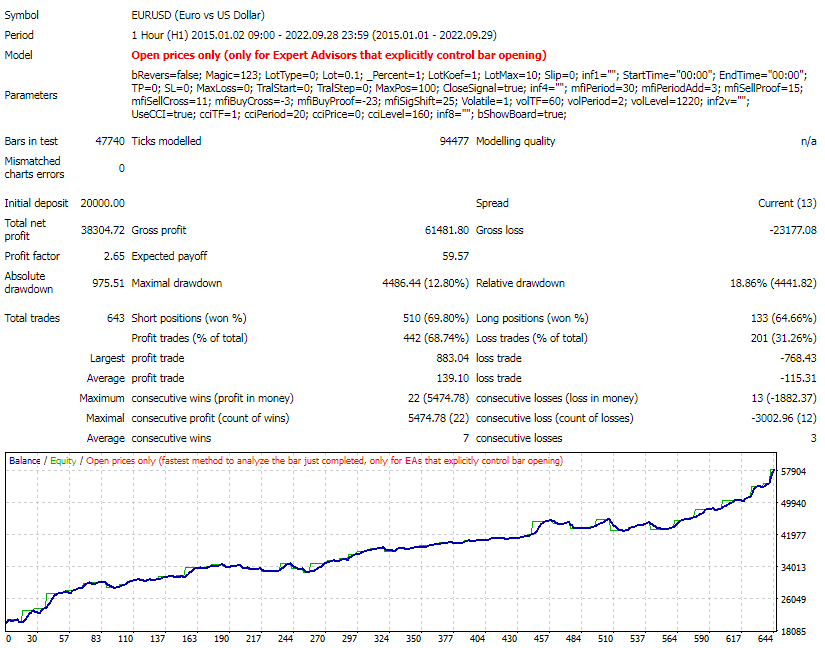The width and height of the screenshot is (825, 648).
Task: Click the chart y-axis label 57904
Action: tap(793, 472)
